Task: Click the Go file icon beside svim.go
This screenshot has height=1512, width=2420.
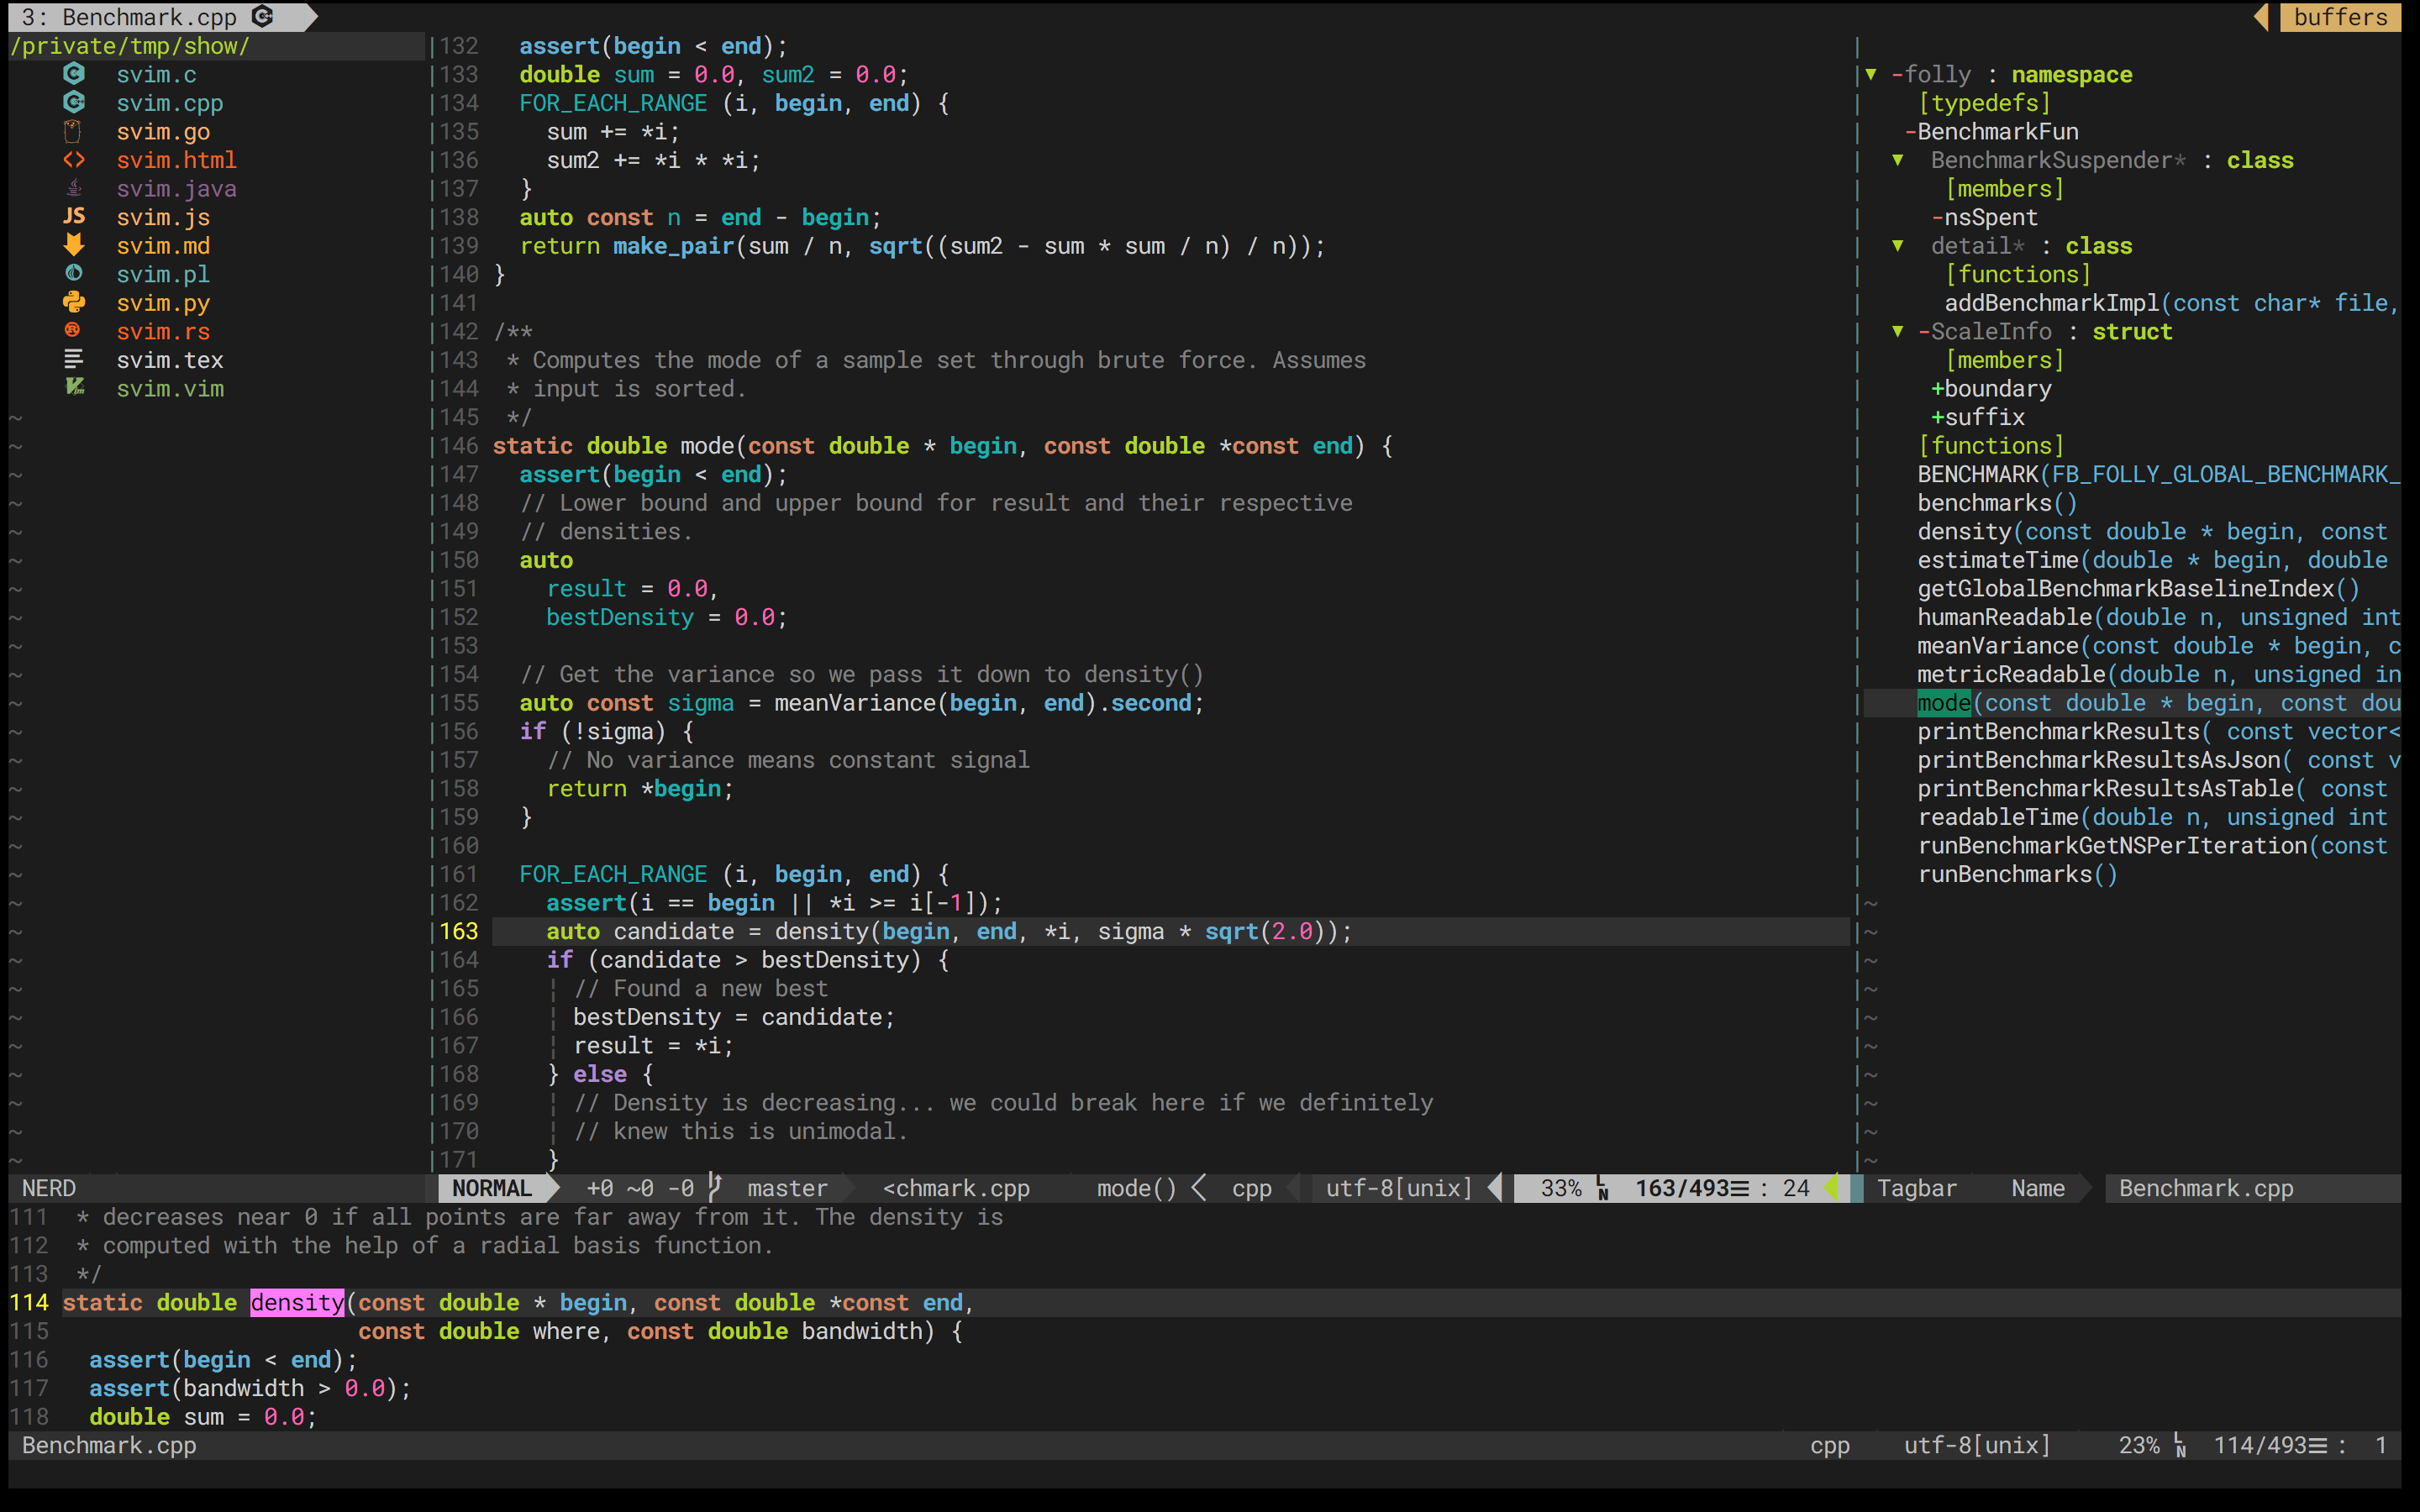Action: [x=73, y=131]
